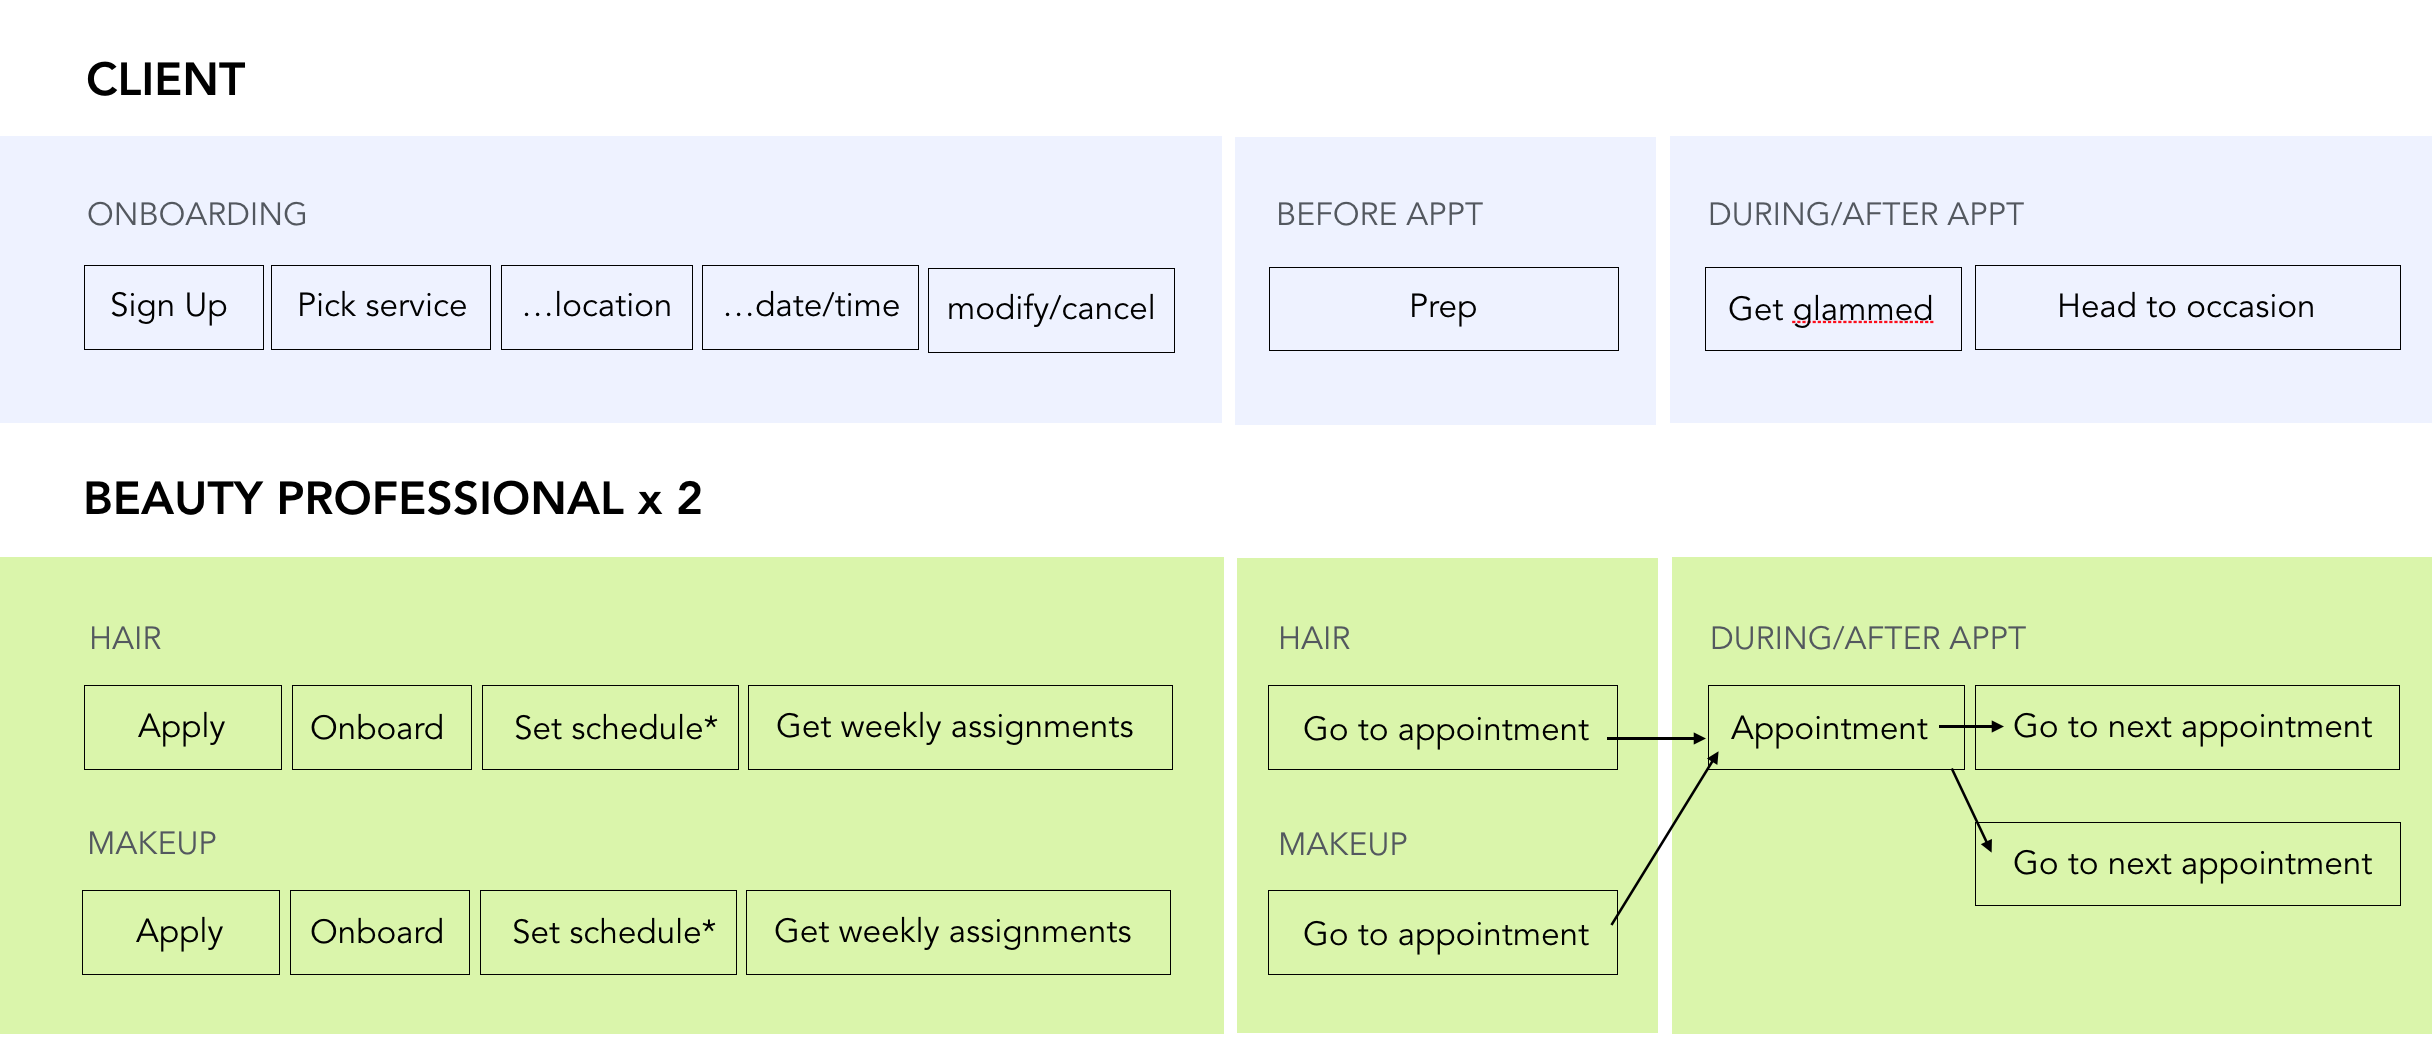Viewport: 2432px width, 1042px height.
Task: Click the ...location step box
Action: (597, 307)
